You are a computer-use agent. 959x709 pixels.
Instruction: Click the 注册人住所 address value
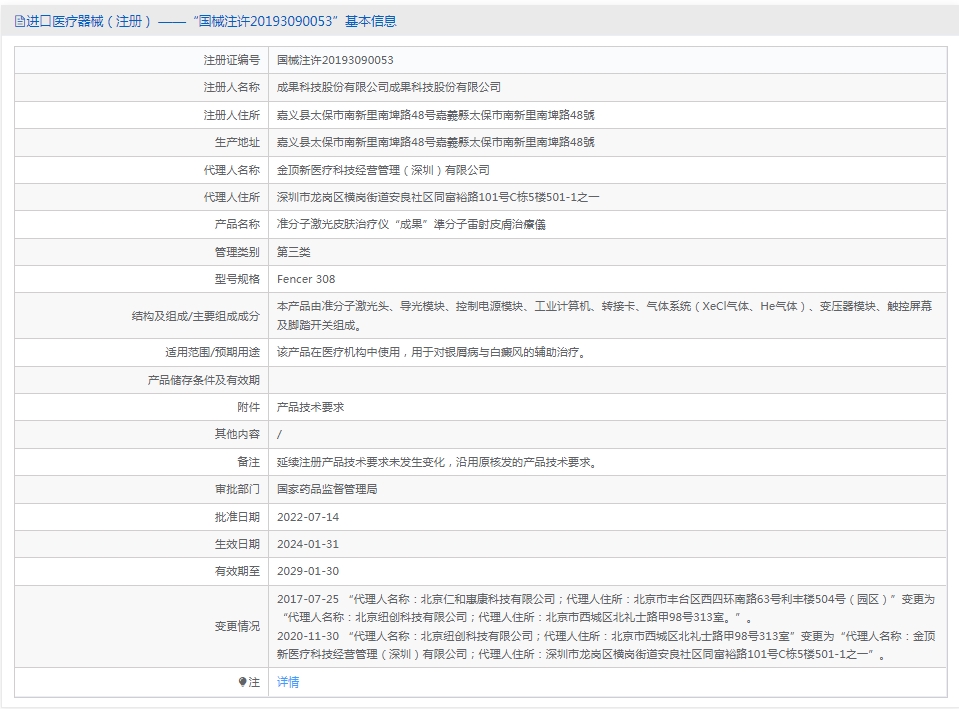coord(435,115)
